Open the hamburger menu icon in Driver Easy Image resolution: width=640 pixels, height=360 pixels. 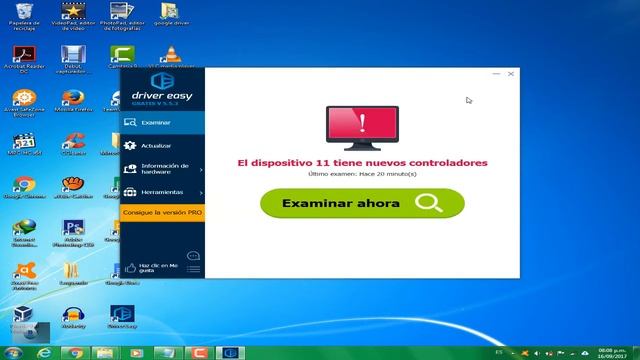(x=193, y=269)
